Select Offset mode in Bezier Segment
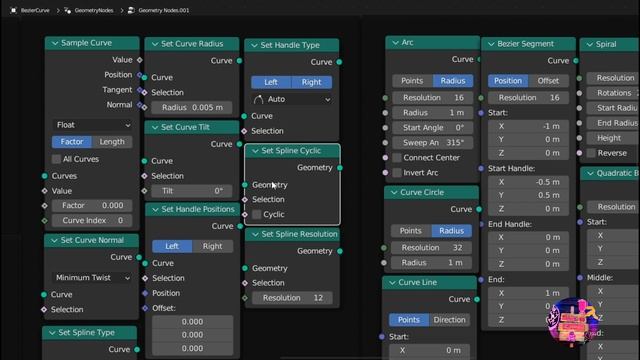The height and width of the screenshot is (360, 640). [548, 81]
